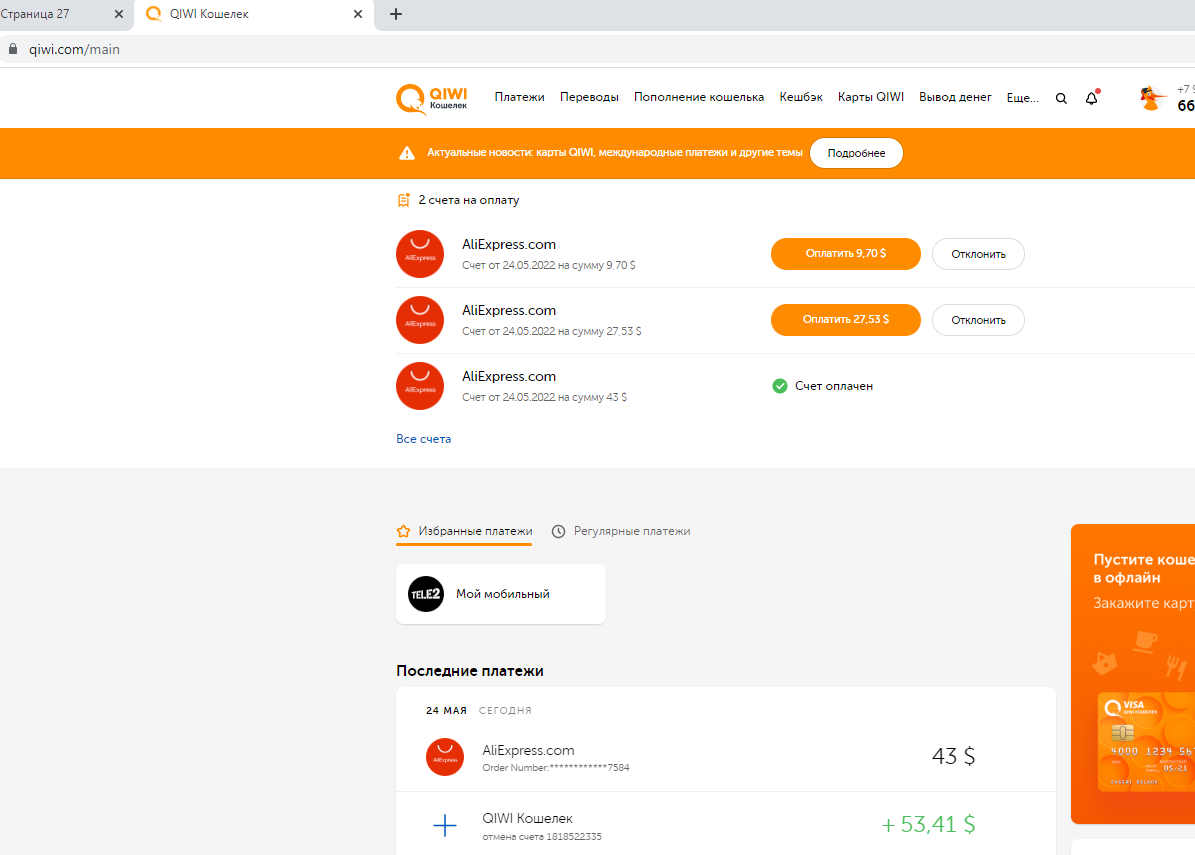The width and height of the screenshot is (1195, 855).
Task: Click the '+ 53,41 $' amount
Action: click(928, 825)
